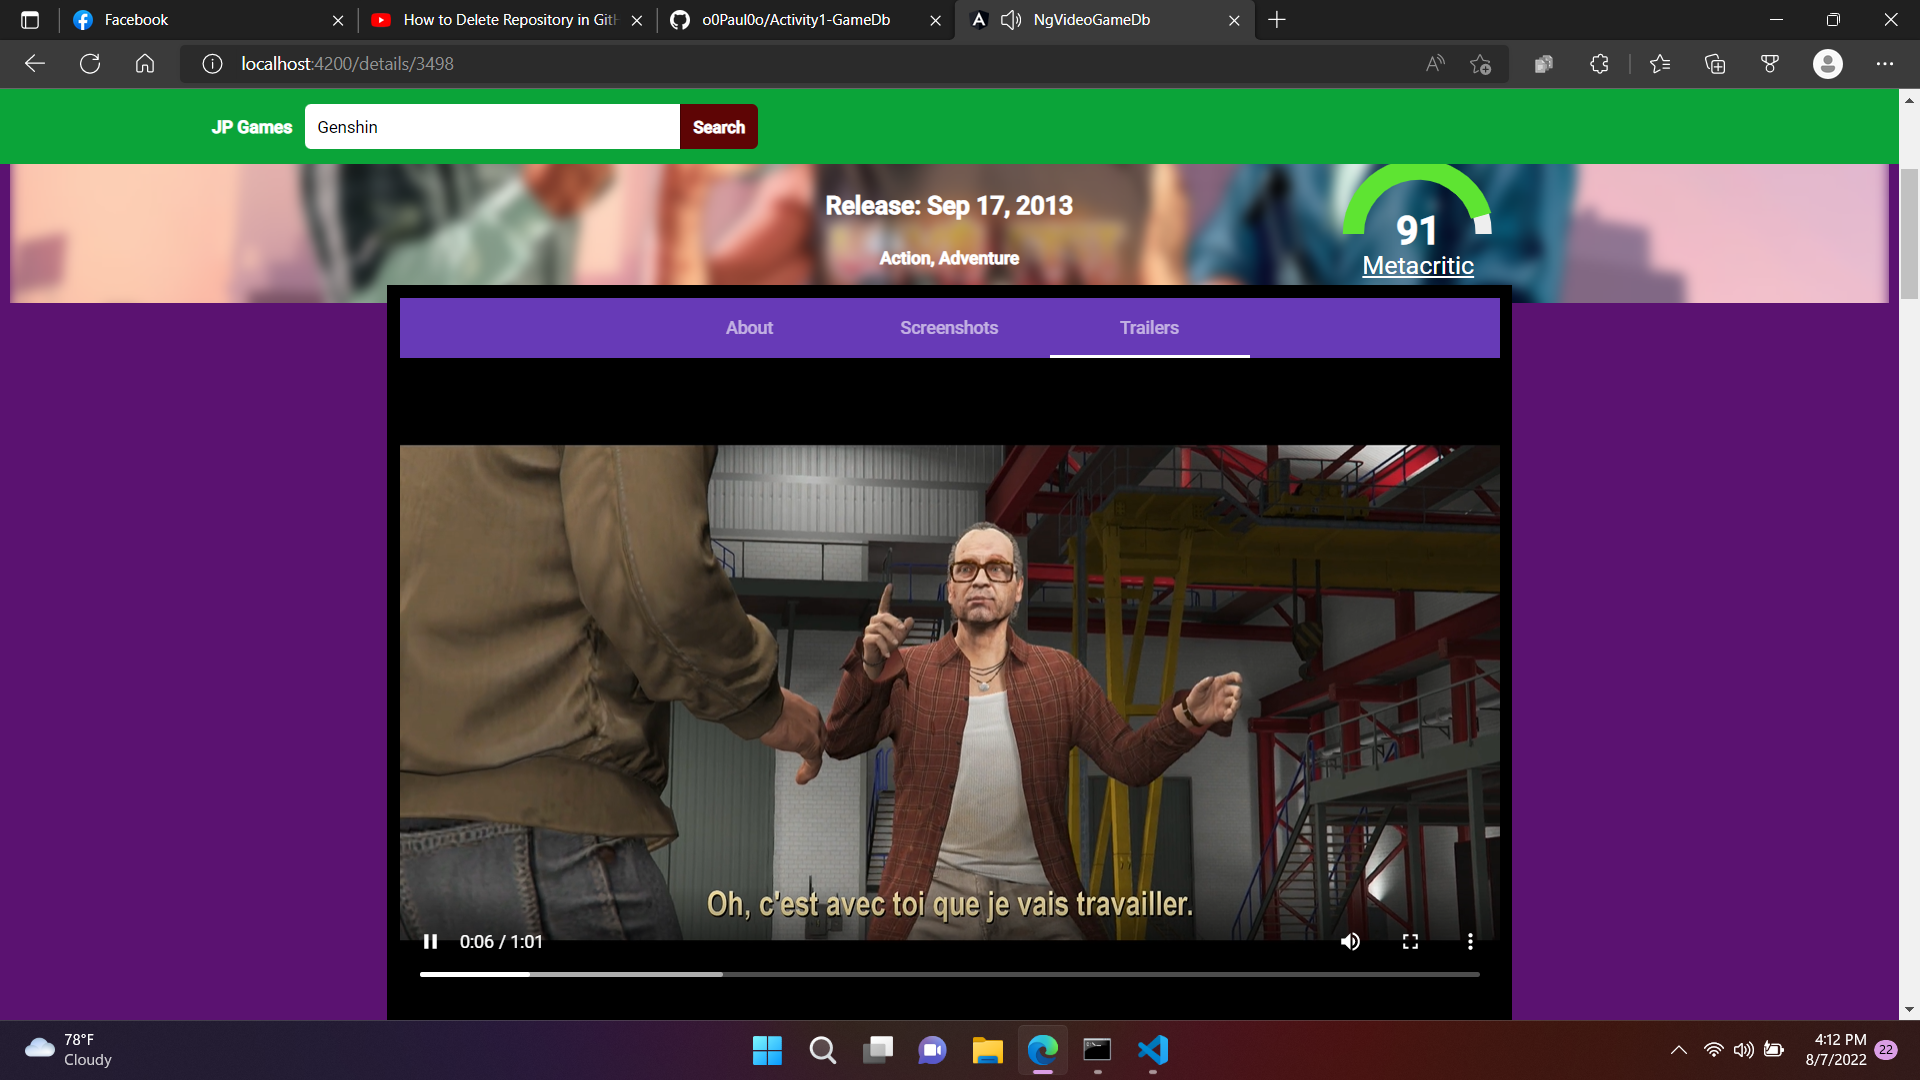
Task: Click the Search button
Action: tap(718, 127)
